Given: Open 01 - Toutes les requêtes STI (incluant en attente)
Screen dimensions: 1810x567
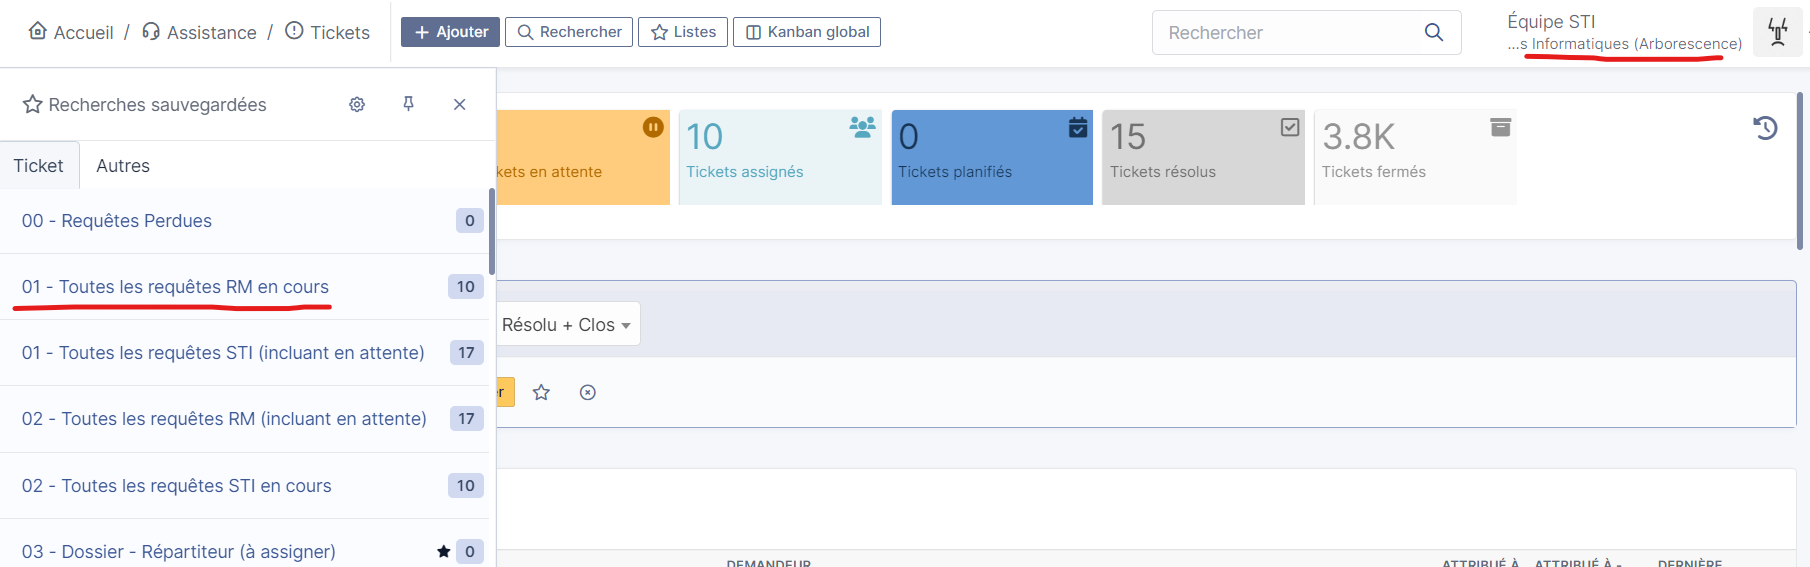Looking at the screenshot, I should tap(223, 353).
